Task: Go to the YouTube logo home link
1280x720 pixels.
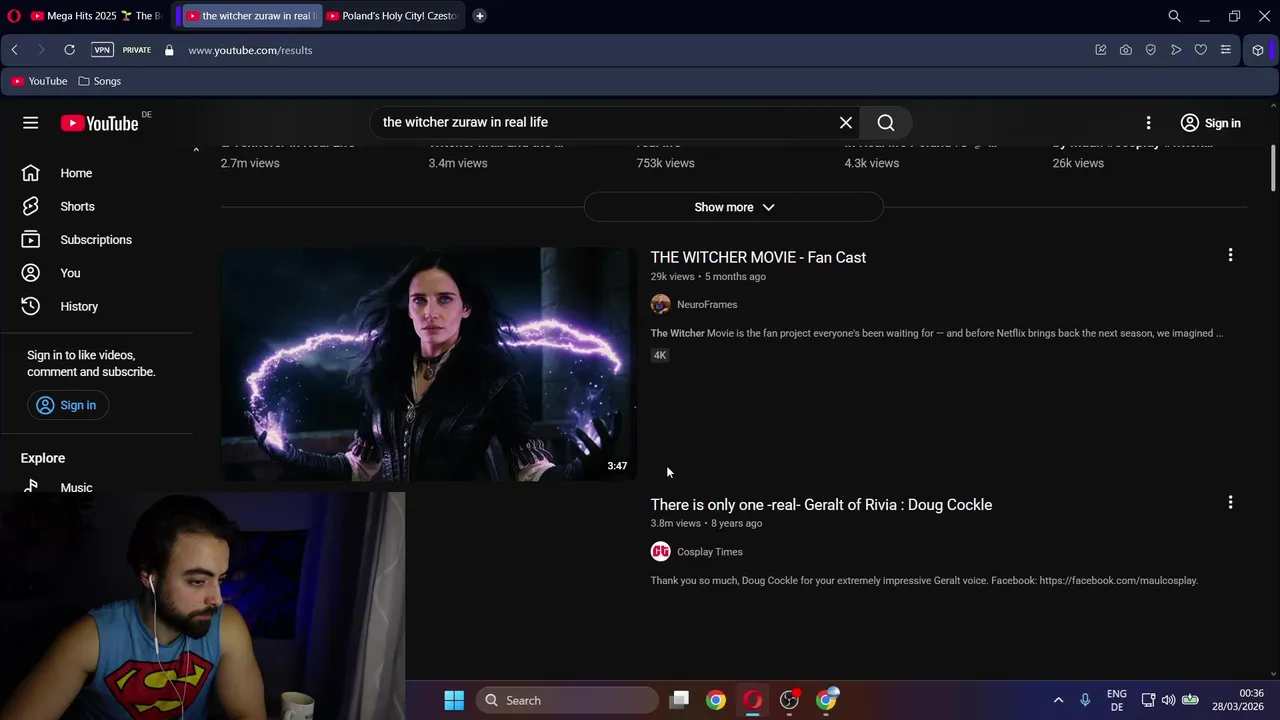Action: click(x=99, y=123)
